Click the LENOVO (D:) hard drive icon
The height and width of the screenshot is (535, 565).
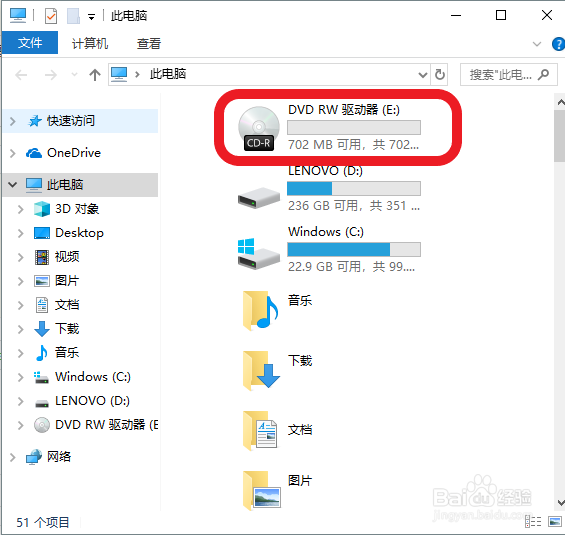(259, 198)
